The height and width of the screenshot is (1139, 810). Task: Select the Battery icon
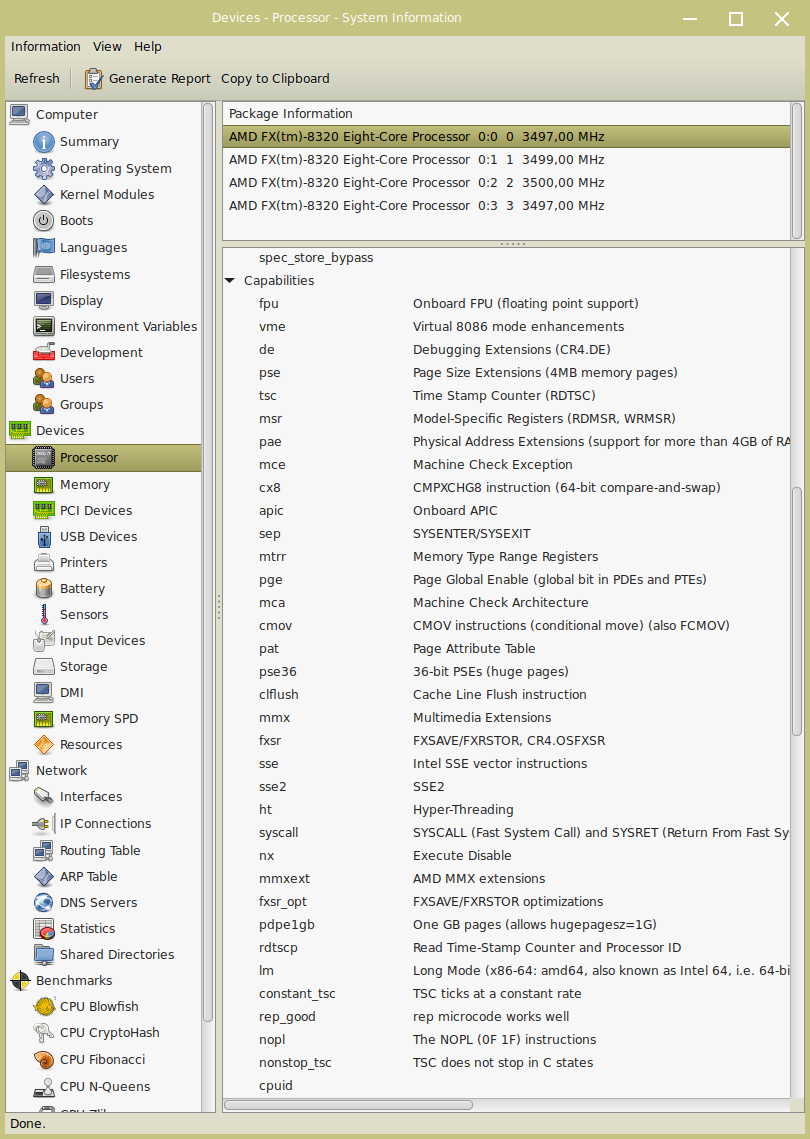(44, 588)
